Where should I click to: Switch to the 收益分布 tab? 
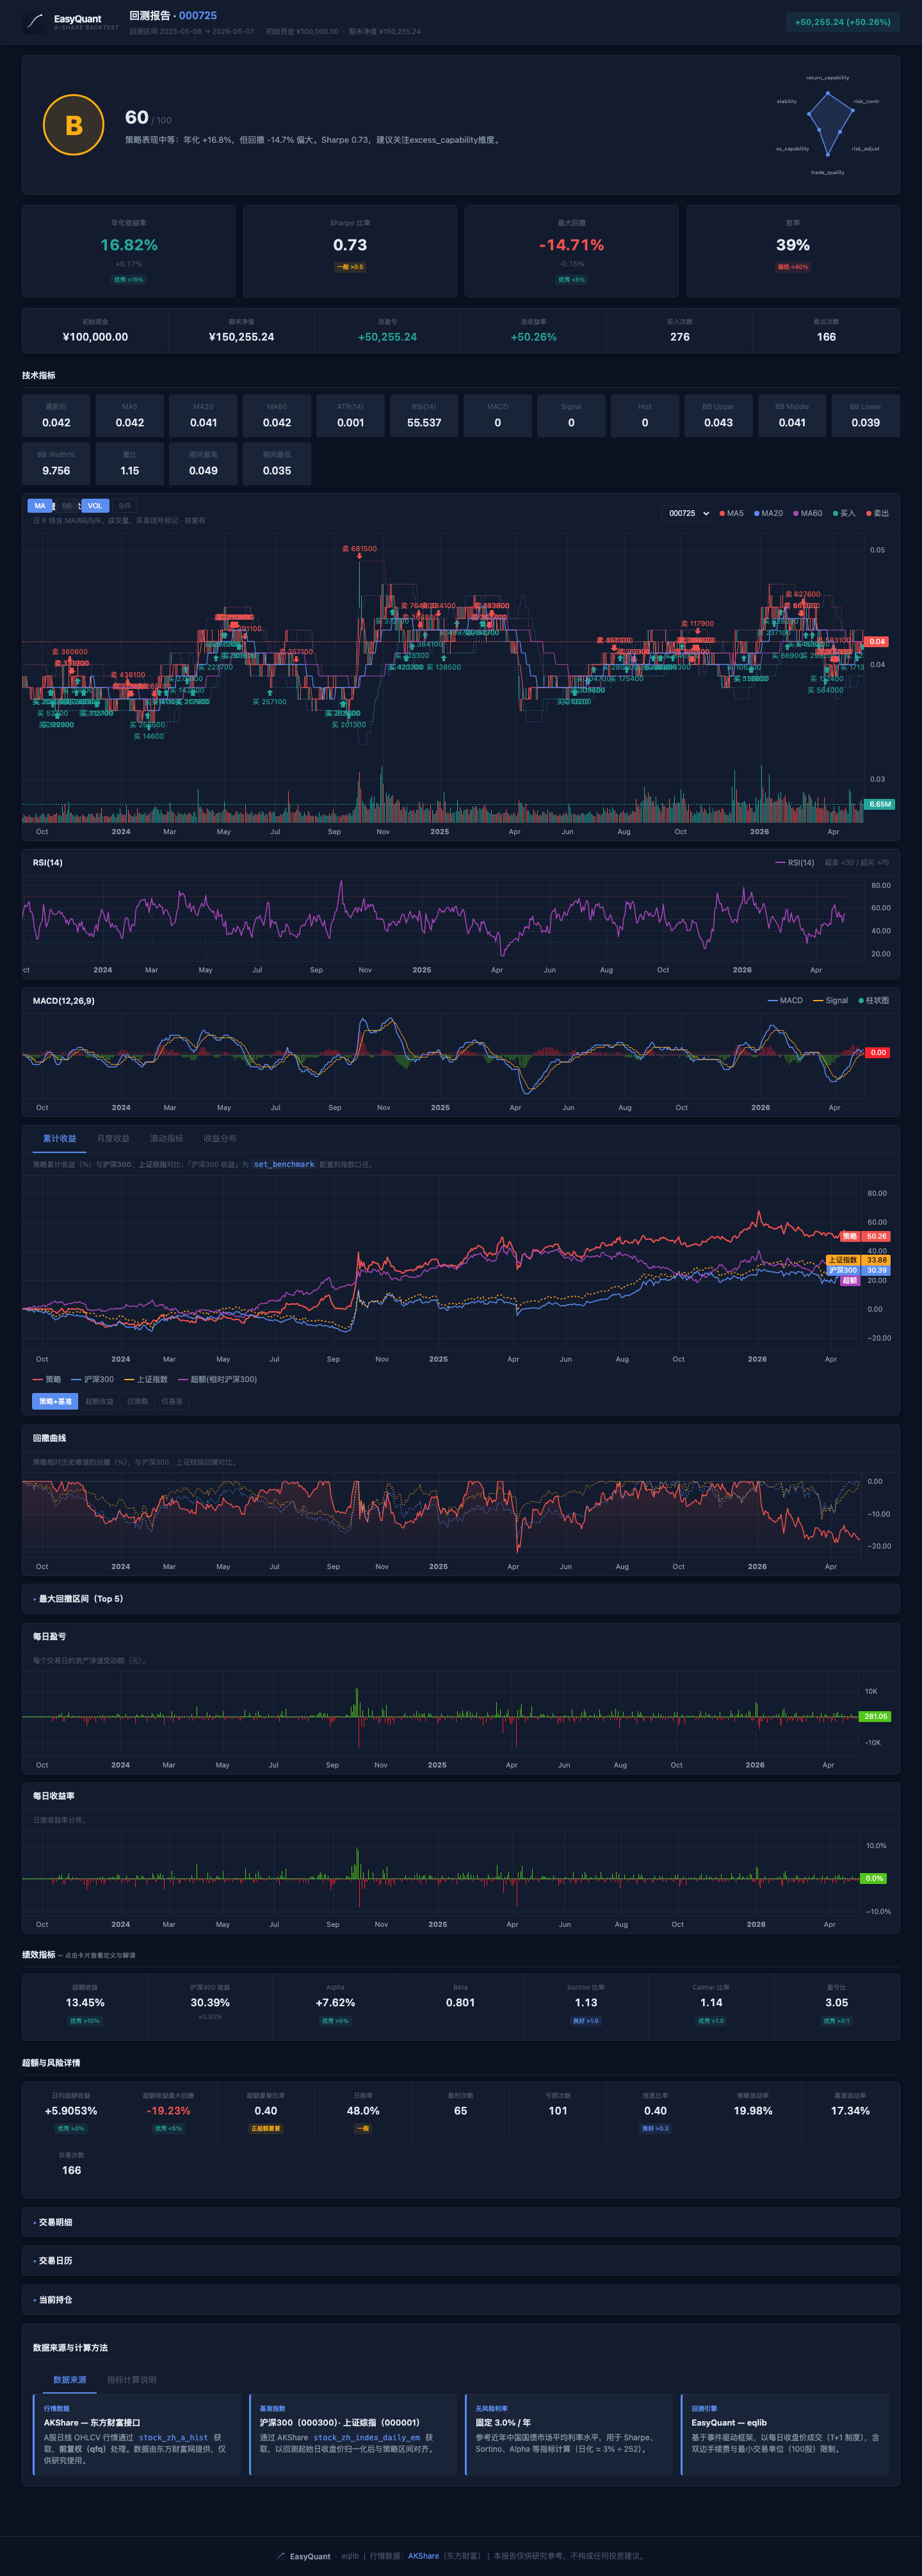coord(220,1138)
